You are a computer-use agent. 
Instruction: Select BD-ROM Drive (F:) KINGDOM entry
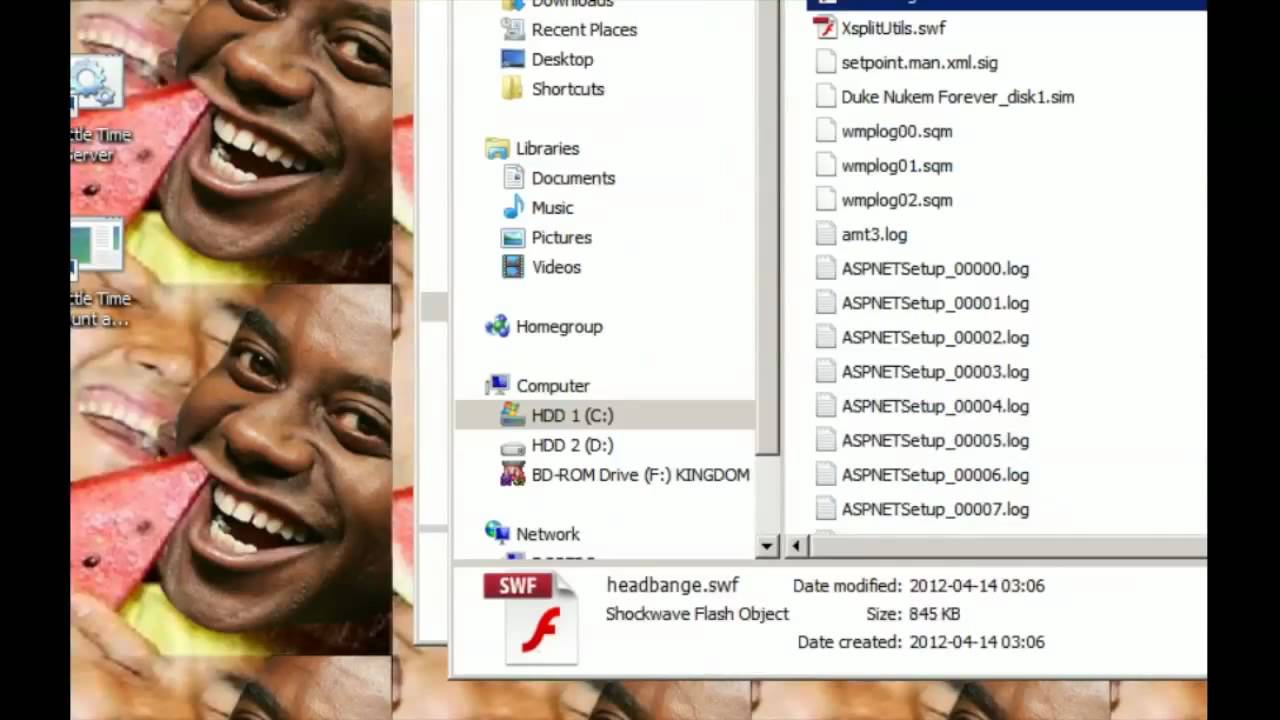point(640,474)
